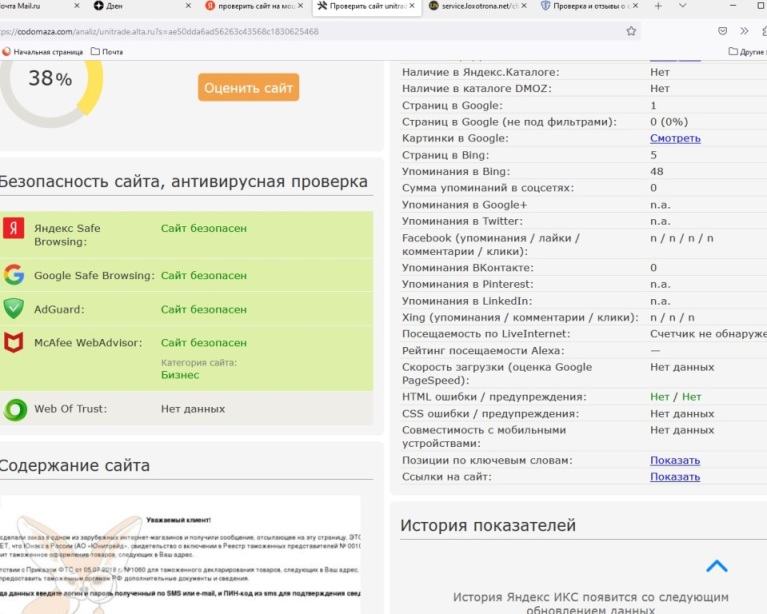Click the orange 'Оценить сайт' button
Screen dimensions: 767x614
point(248,88)
